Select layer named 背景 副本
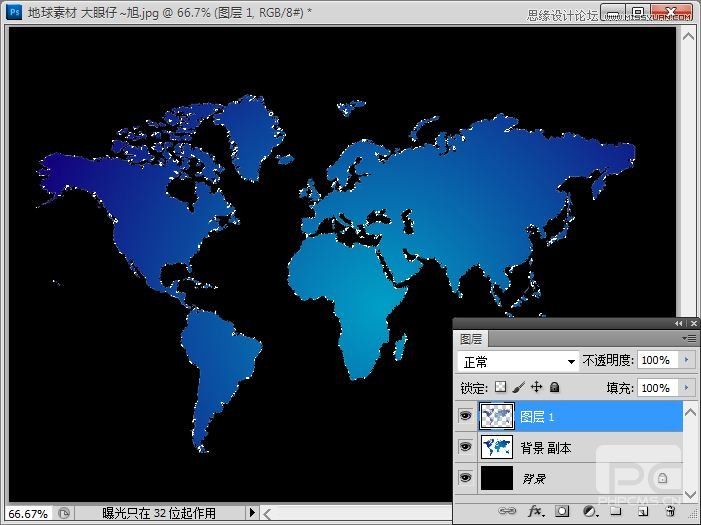The width and height of the screenshot is (701, 525). [546, 448]
